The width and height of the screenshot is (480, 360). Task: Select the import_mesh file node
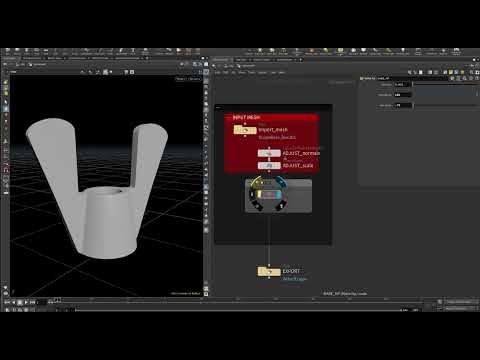245,130
